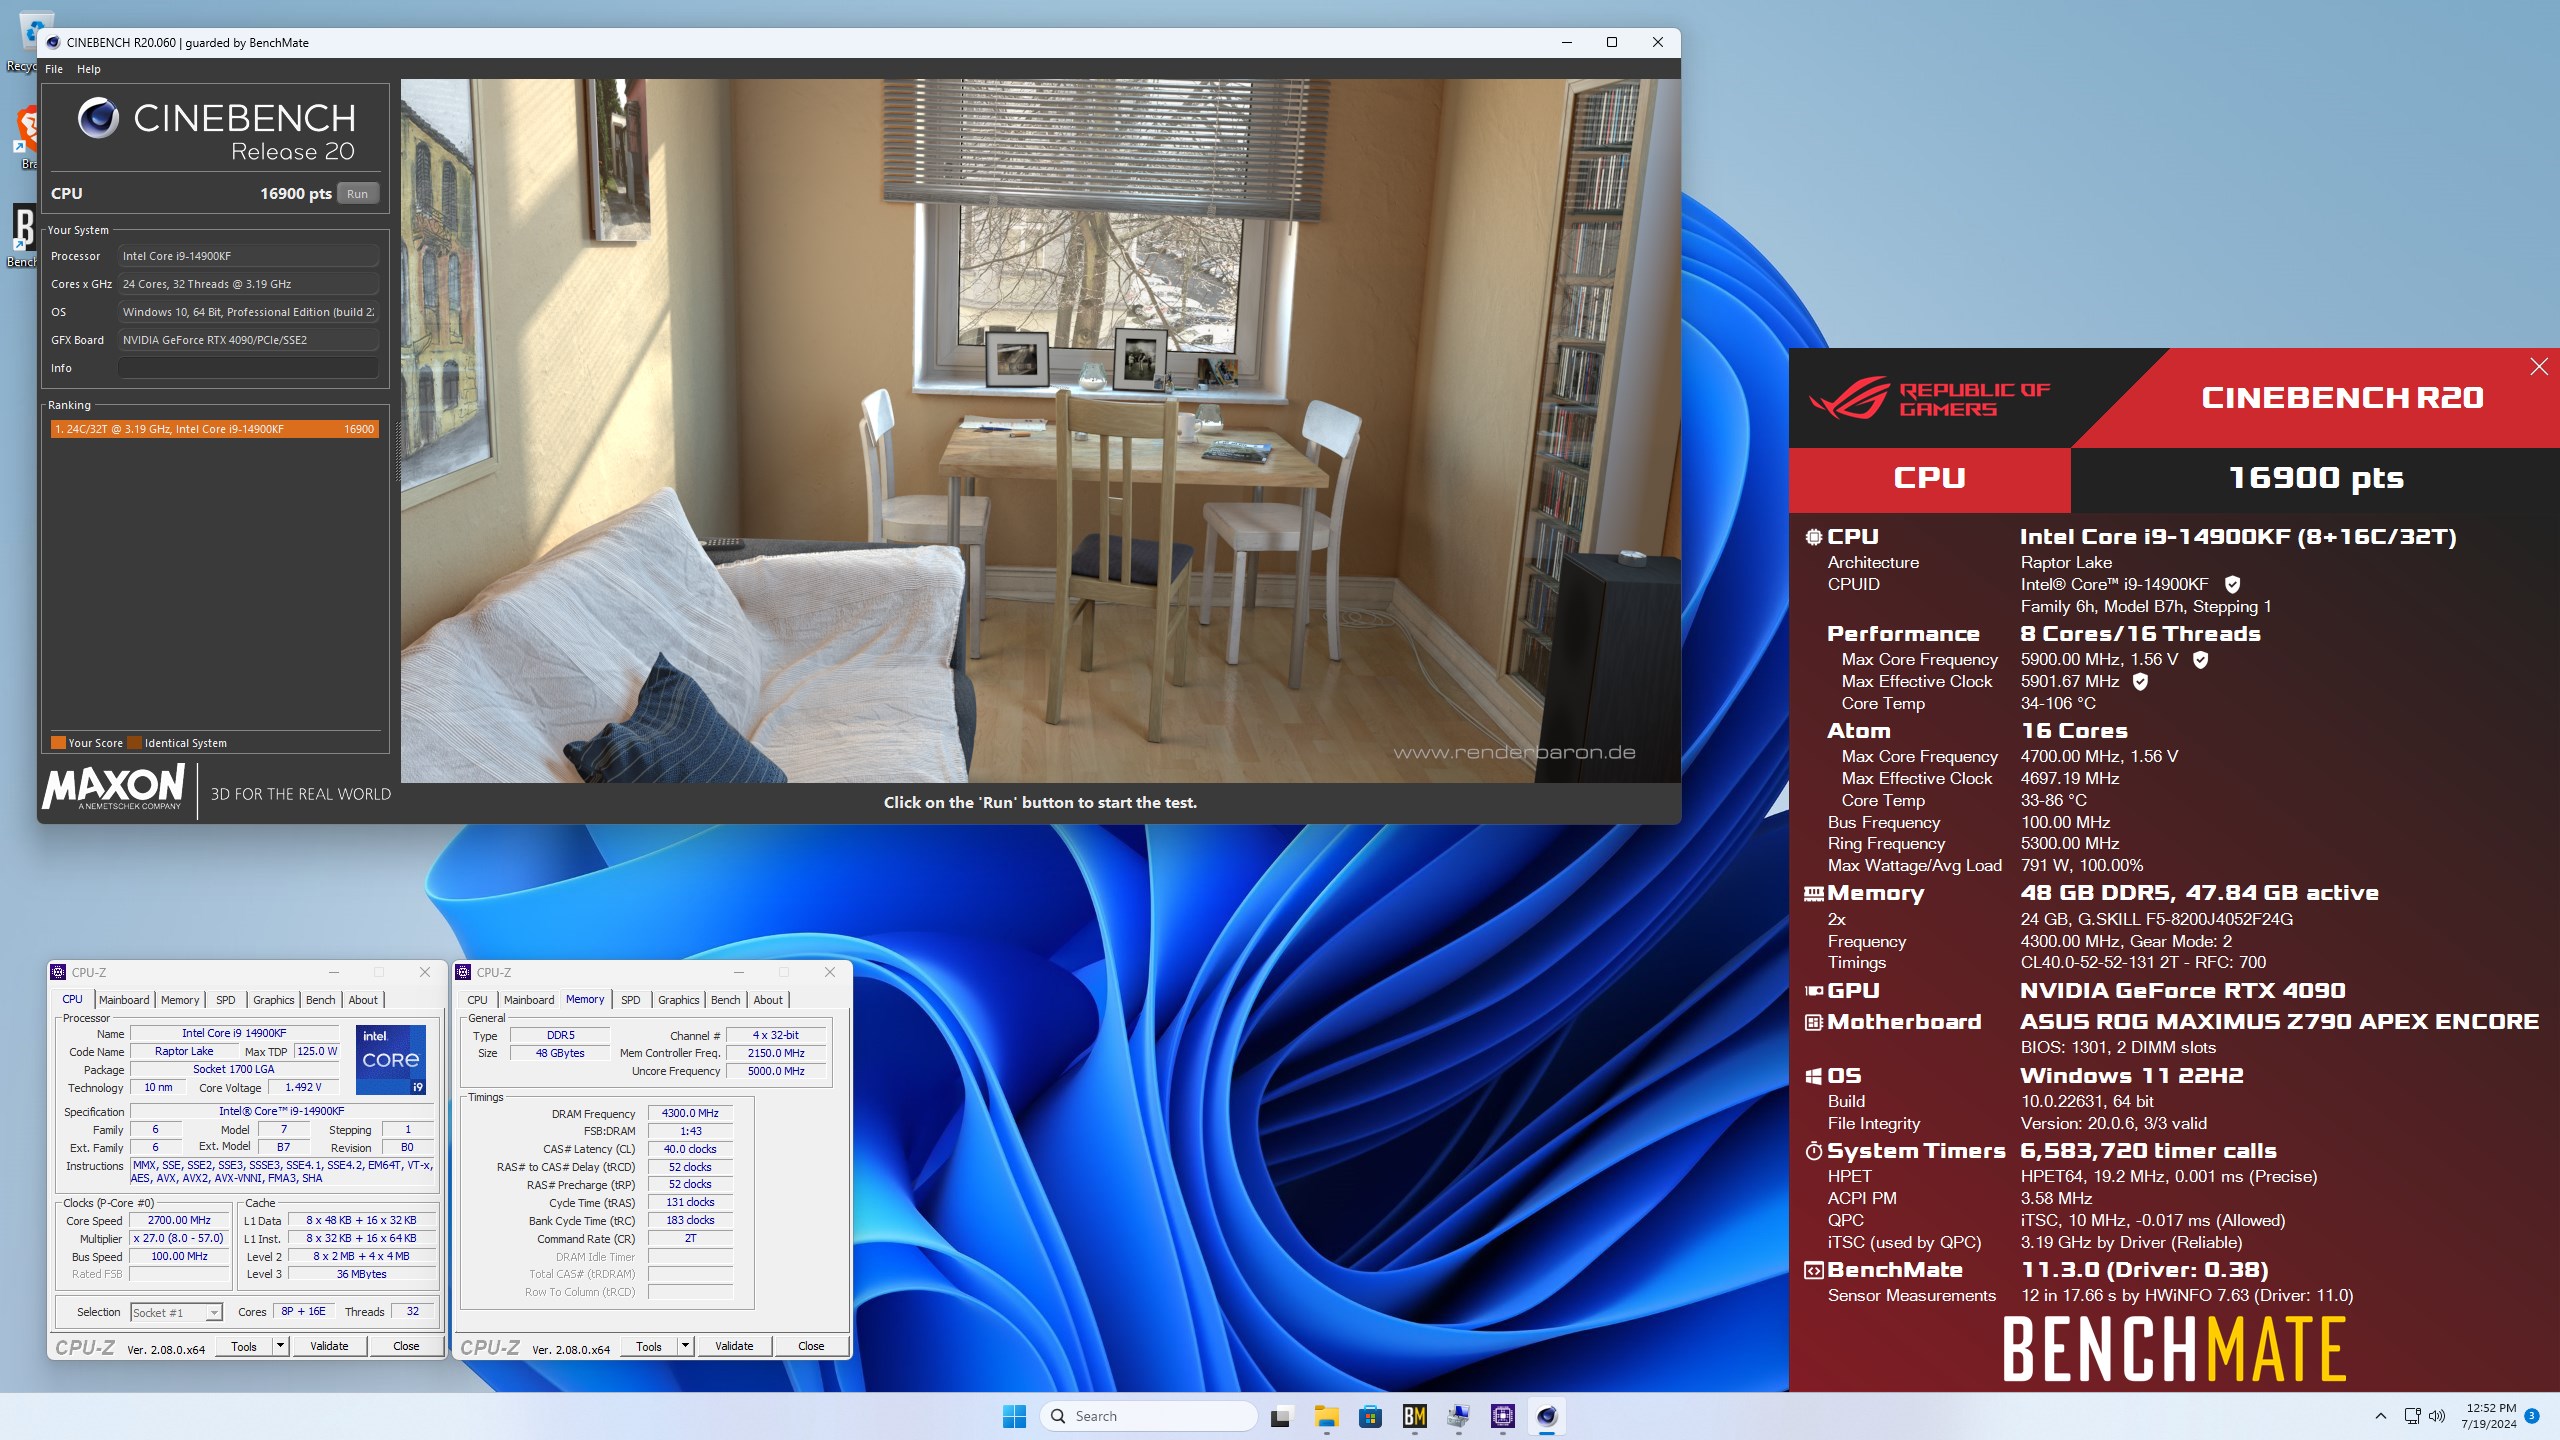
Task: Switch to Bench tab in first CPU-Z window
Action: (x=321, y=1000)
